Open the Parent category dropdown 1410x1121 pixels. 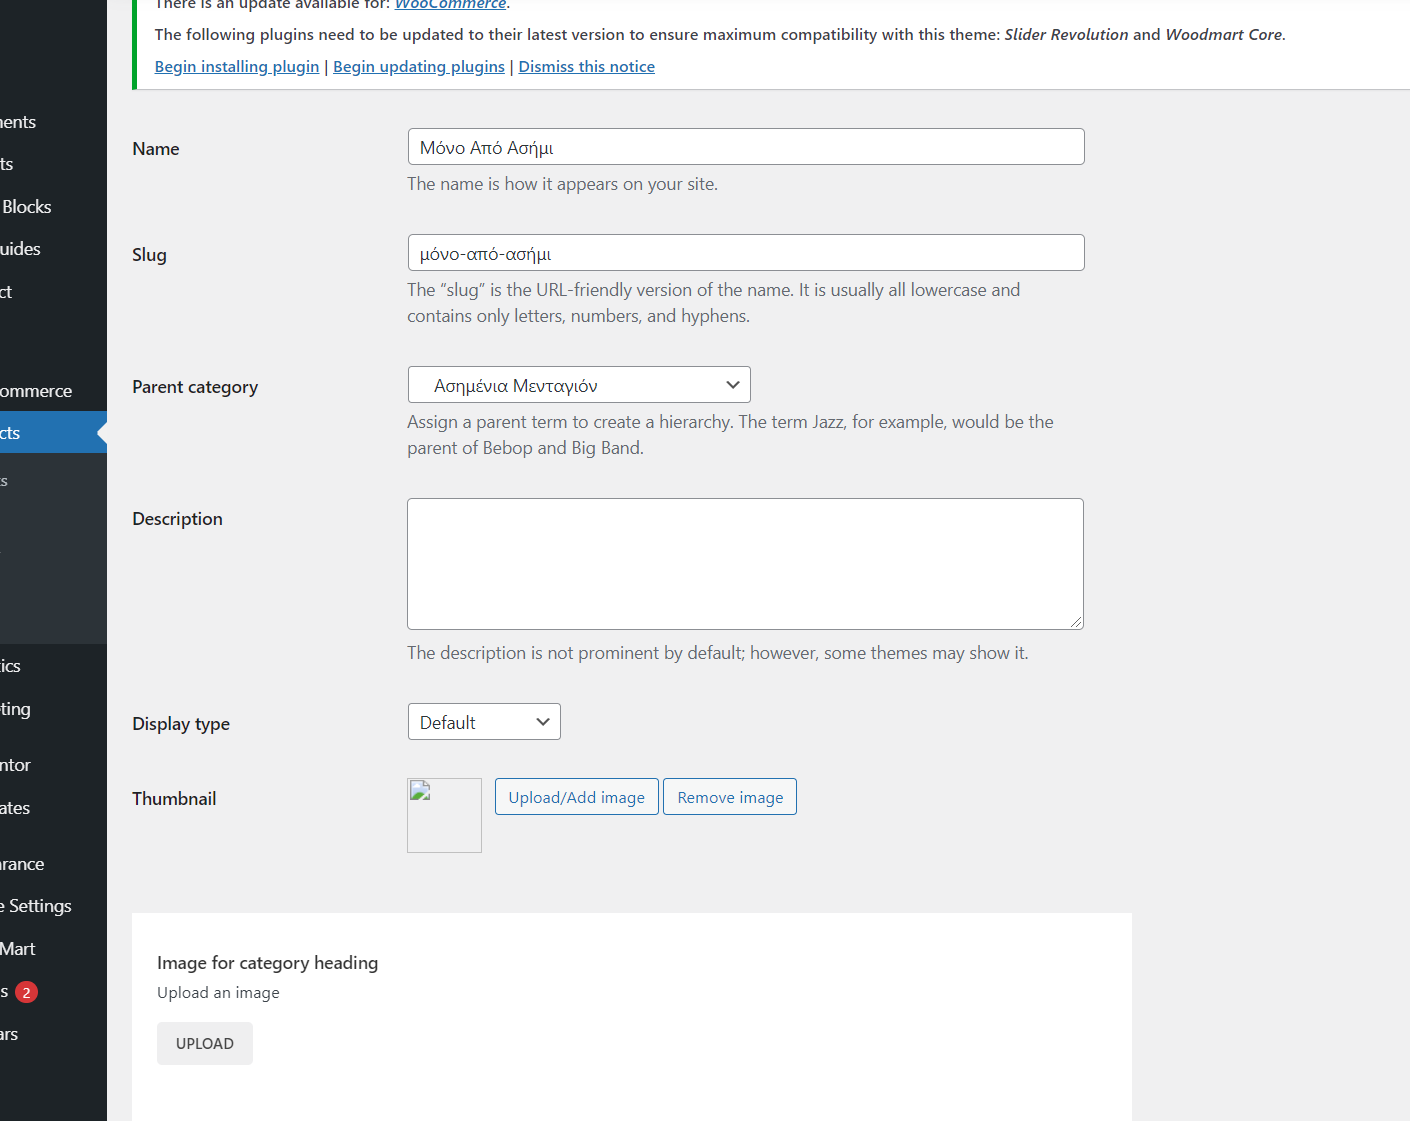(579, 385)
